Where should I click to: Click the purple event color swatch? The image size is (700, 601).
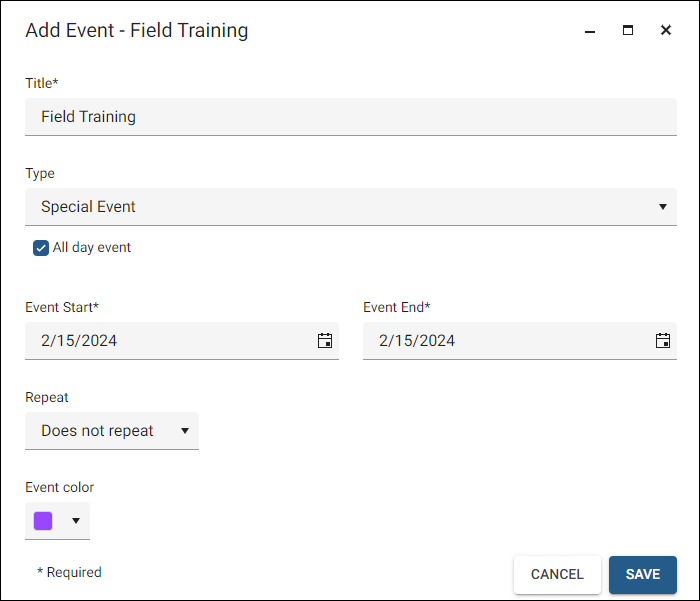pyautogui.click(x=43, y=521)
